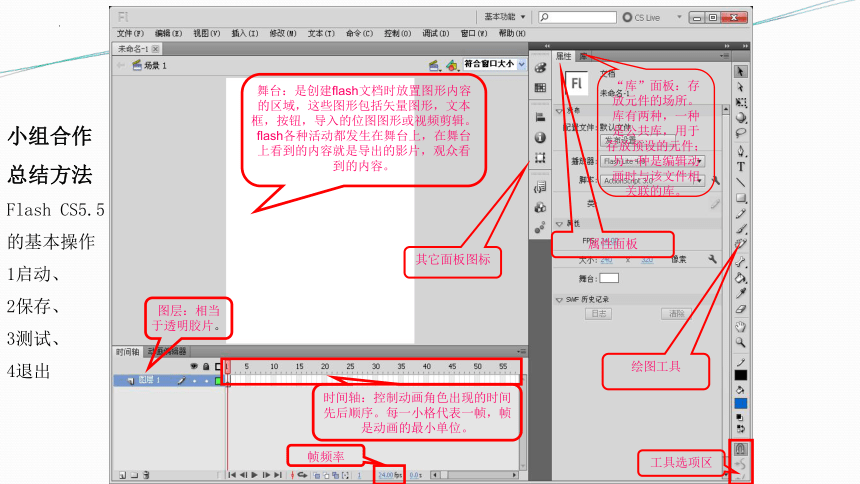Activate the Hand tool

(x=740, y=327)
